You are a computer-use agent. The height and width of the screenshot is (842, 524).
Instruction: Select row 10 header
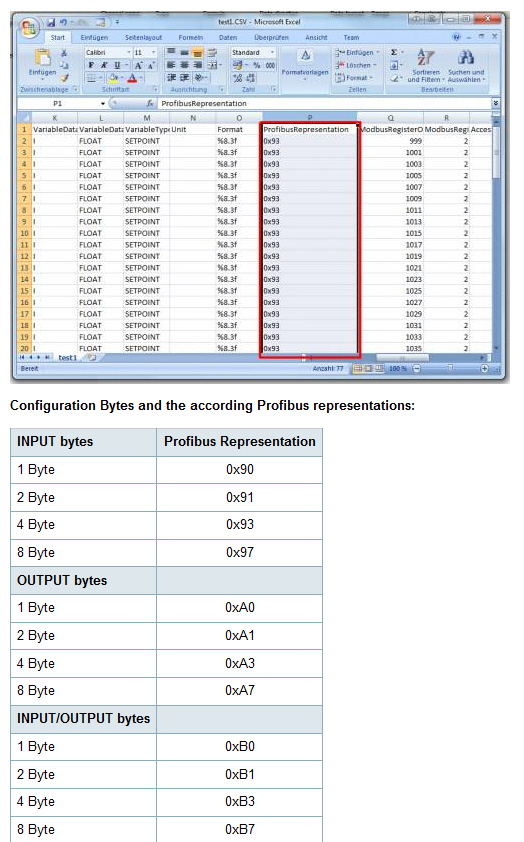point(25,233)
